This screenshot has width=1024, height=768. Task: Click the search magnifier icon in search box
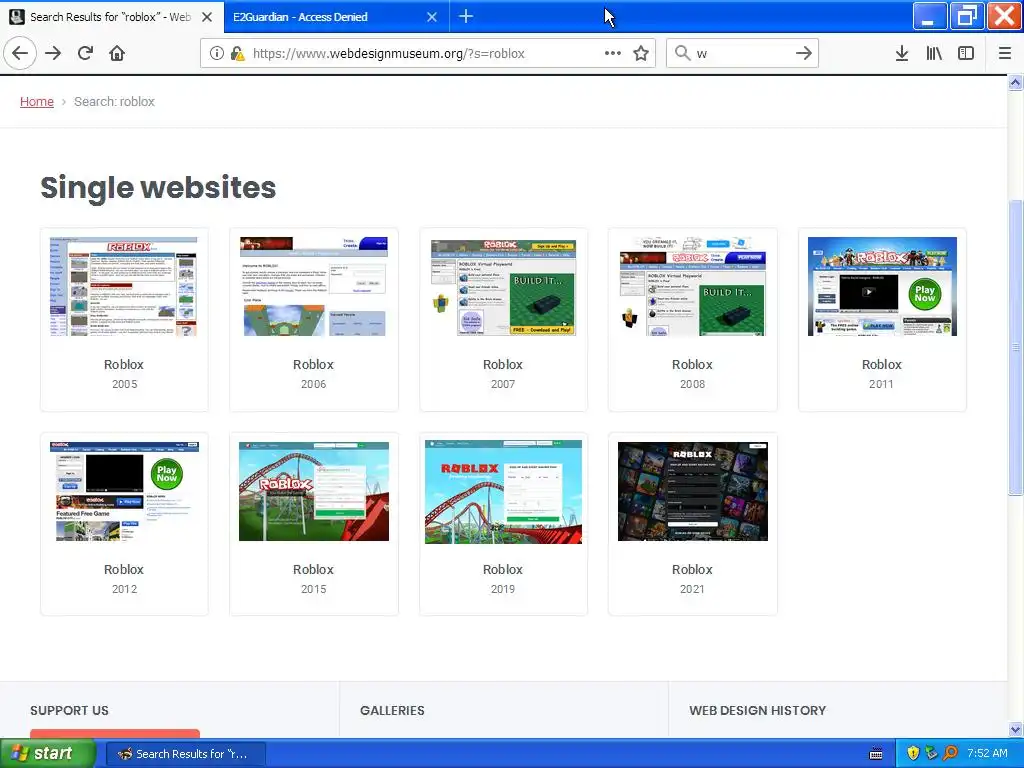[682, 53]
